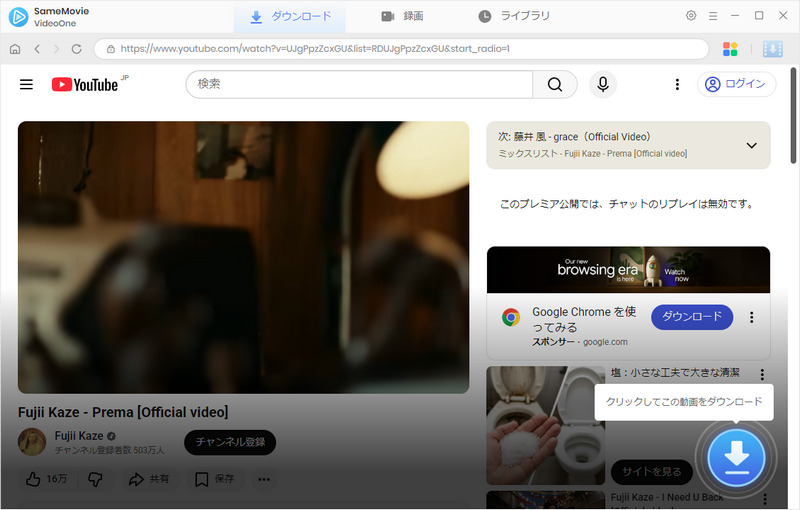Click the 塩：小さな工夫で大きな清潔 ad title
The width and height of the screenshot is (800, 510).
pos(675,373)
